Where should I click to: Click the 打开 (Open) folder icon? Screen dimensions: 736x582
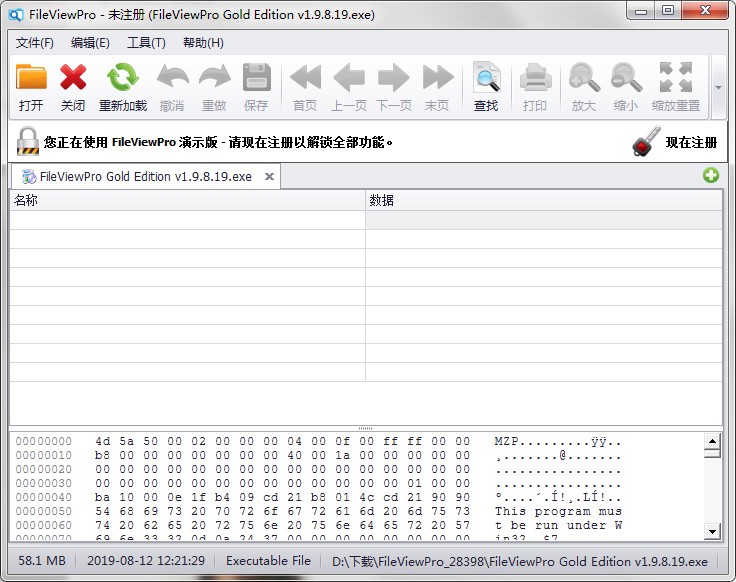[31, 77]
